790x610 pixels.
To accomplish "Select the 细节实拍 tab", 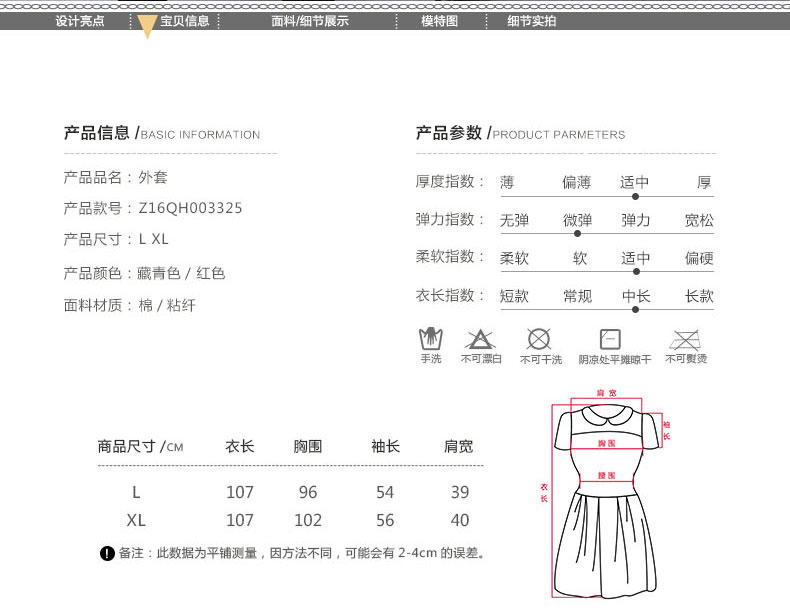I will point(532,21).
